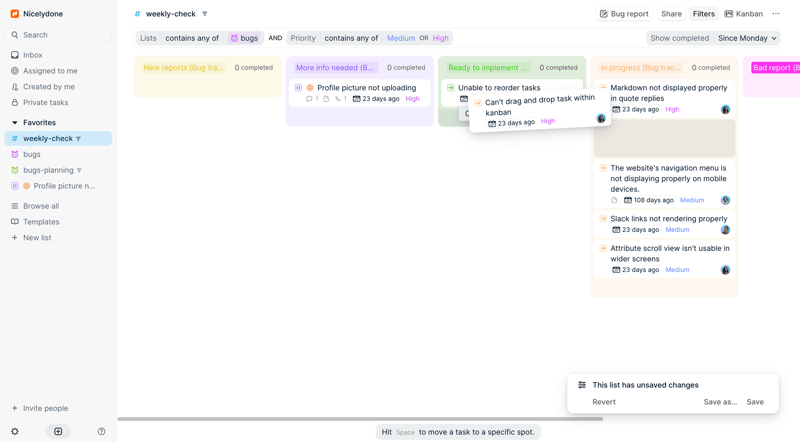The image size is (800, 442).
Task: Click the attachment icon on Profile picture task
Action: [x=326, y=99]
